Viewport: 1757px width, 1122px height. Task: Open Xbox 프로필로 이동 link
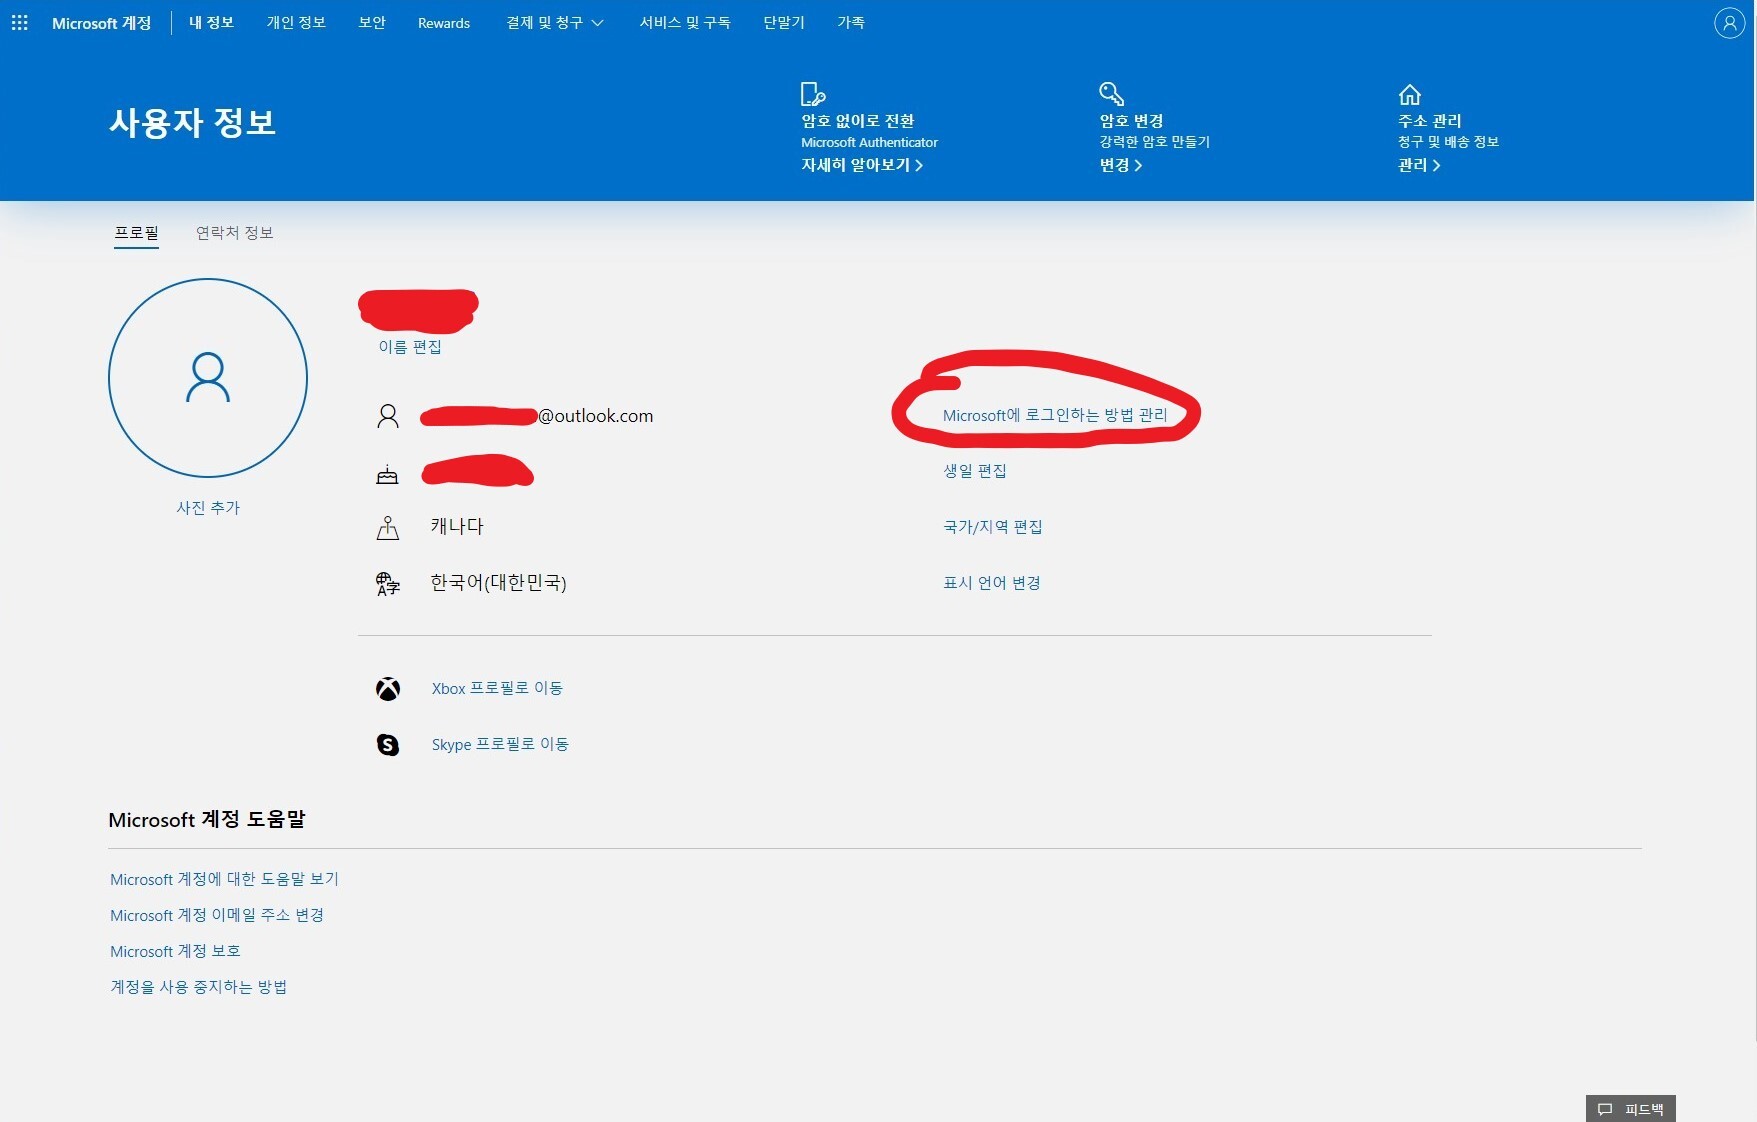(x=497, y=689)
